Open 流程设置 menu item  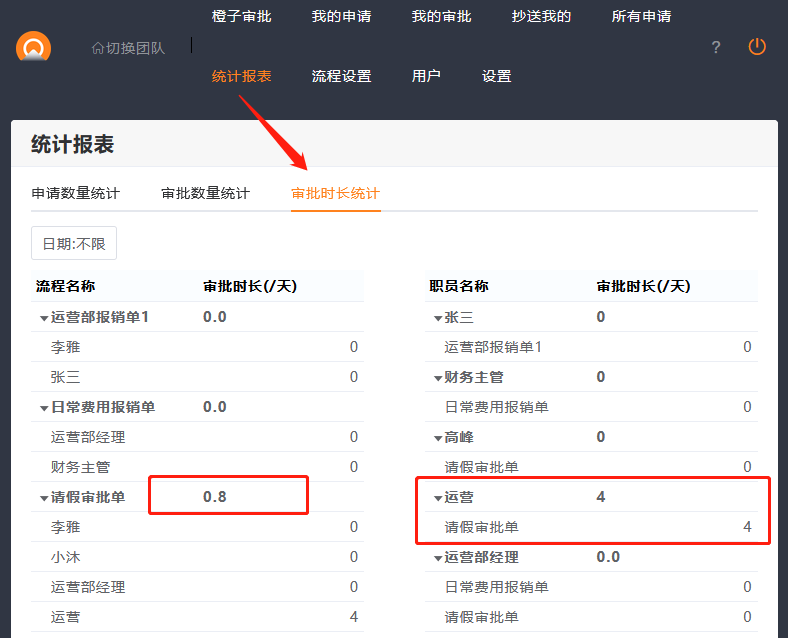tap(341, 76)
